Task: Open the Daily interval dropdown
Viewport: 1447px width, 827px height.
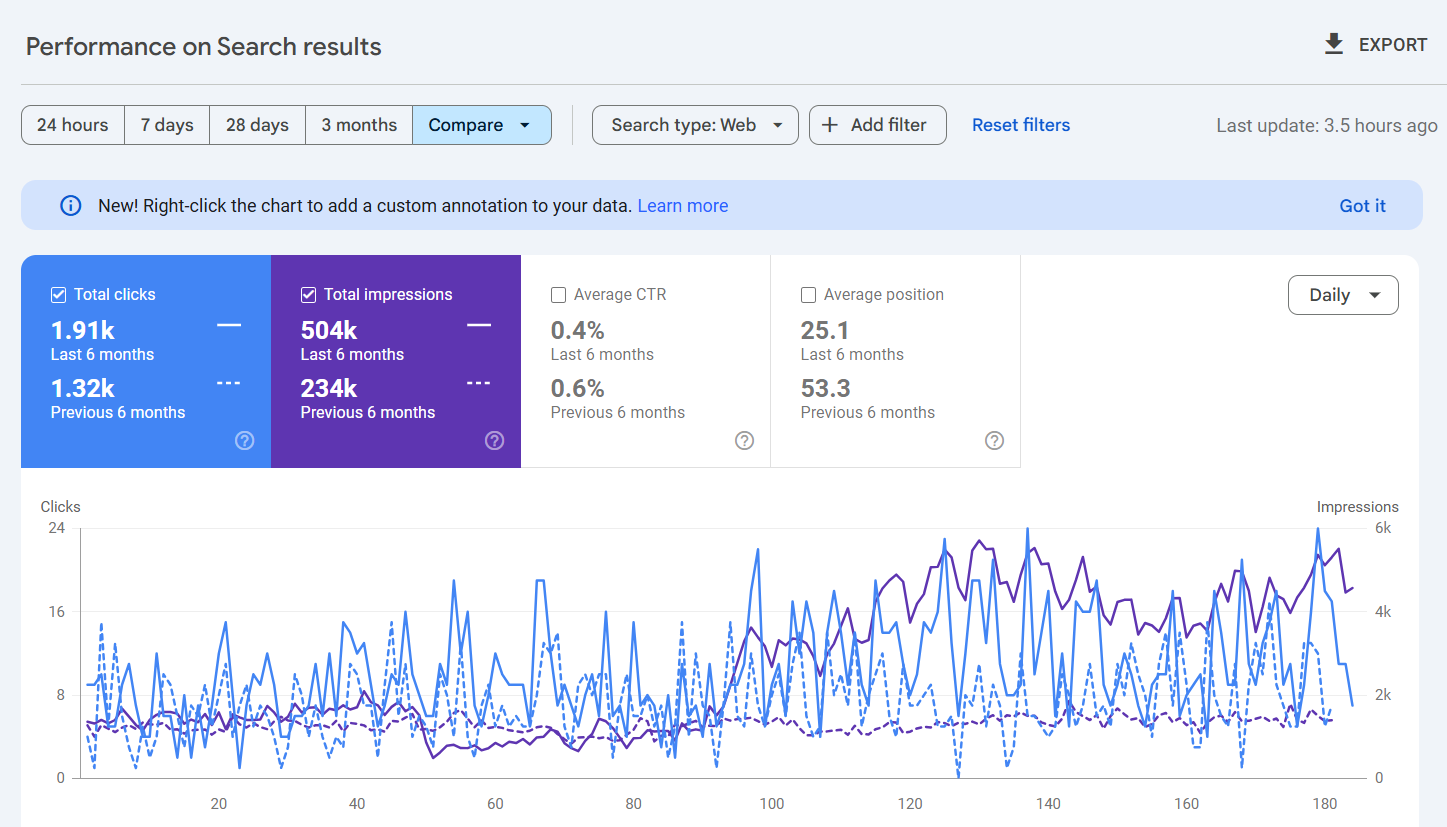Action: pyautogui.click(x=1343, y=294)
